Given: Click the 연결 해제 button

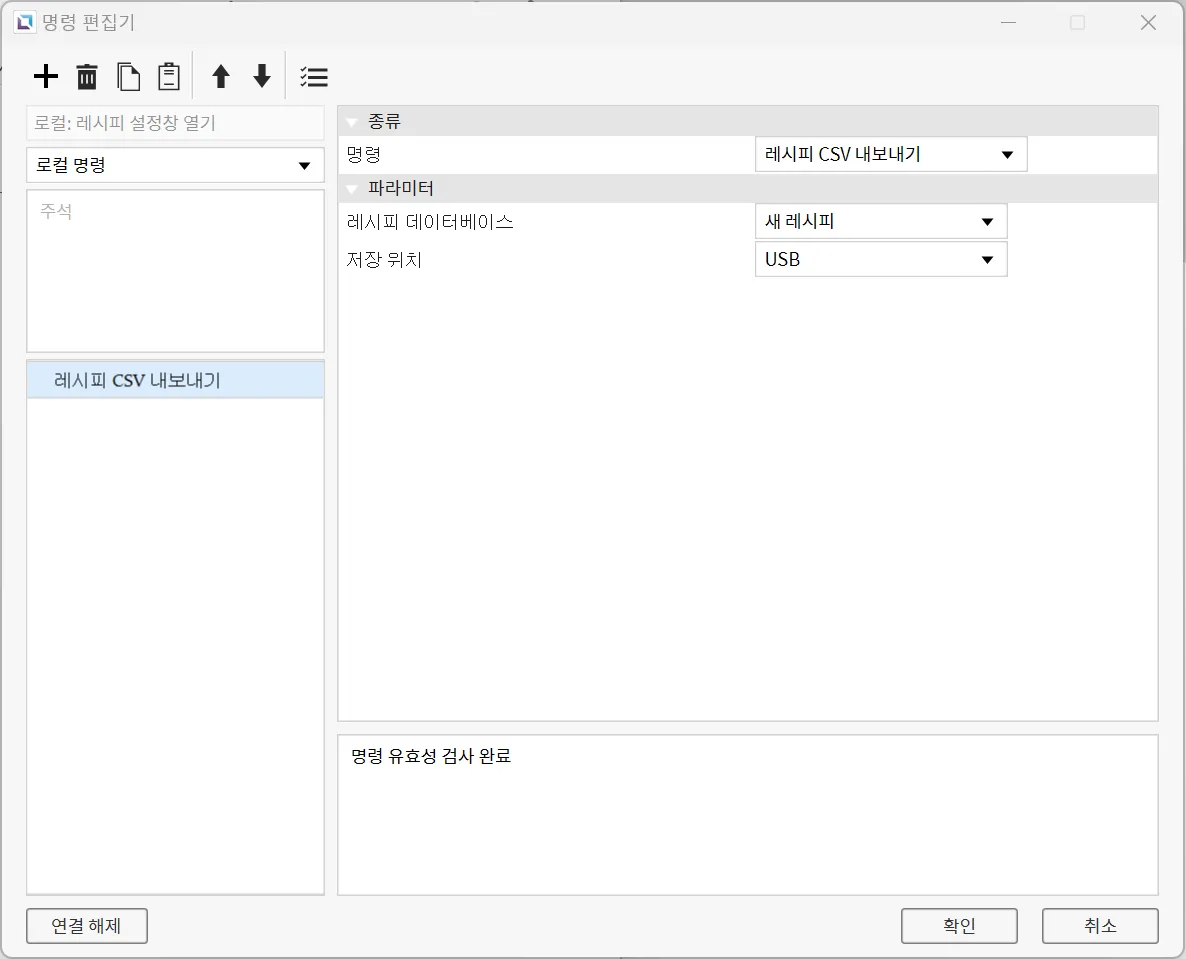Looking at the screenshot, I should coord(87,925).
